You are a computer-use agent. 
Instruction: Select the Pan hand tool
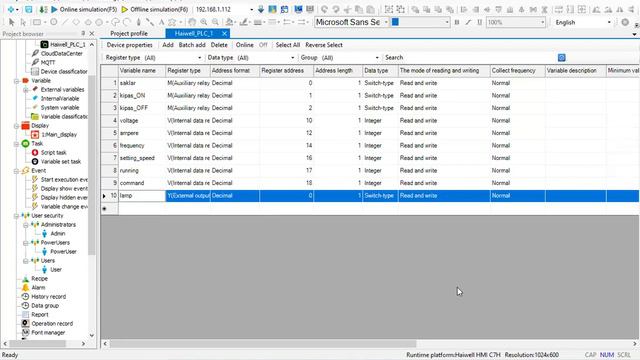tap(192, 22)
